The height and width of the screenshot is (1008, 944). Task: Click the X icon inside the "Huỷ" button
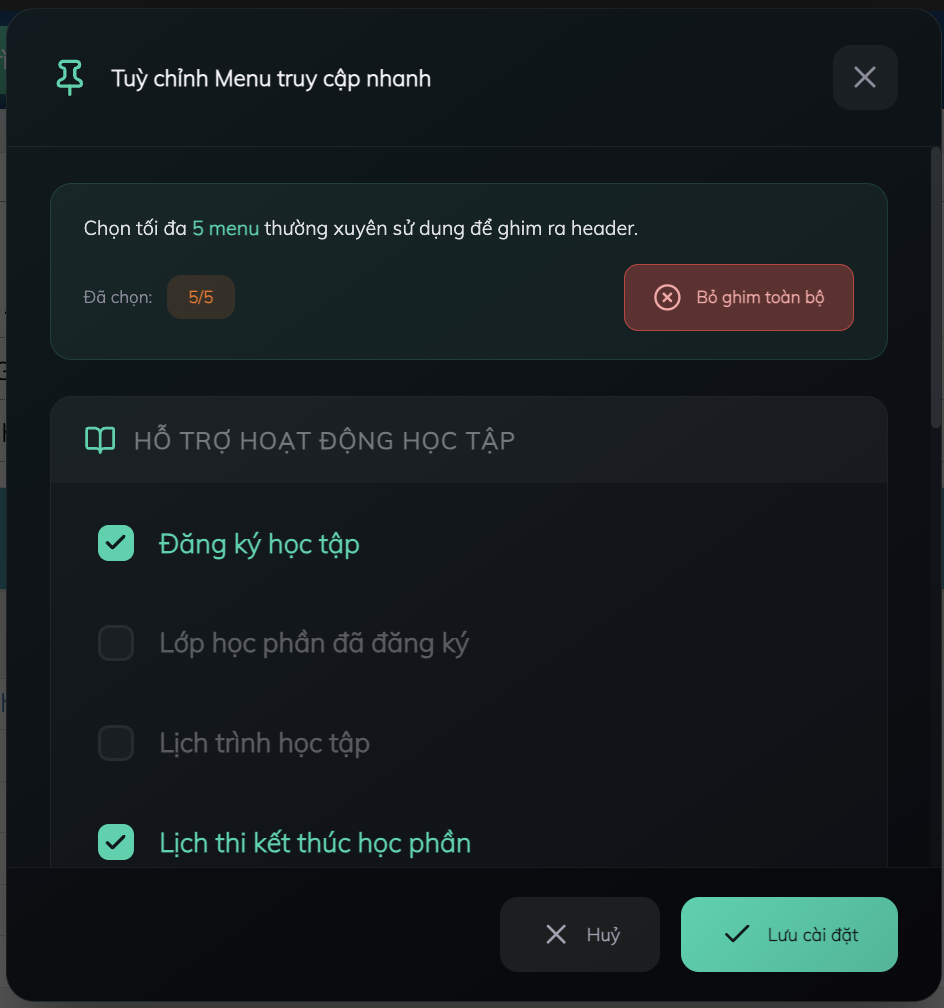[556, 934]
